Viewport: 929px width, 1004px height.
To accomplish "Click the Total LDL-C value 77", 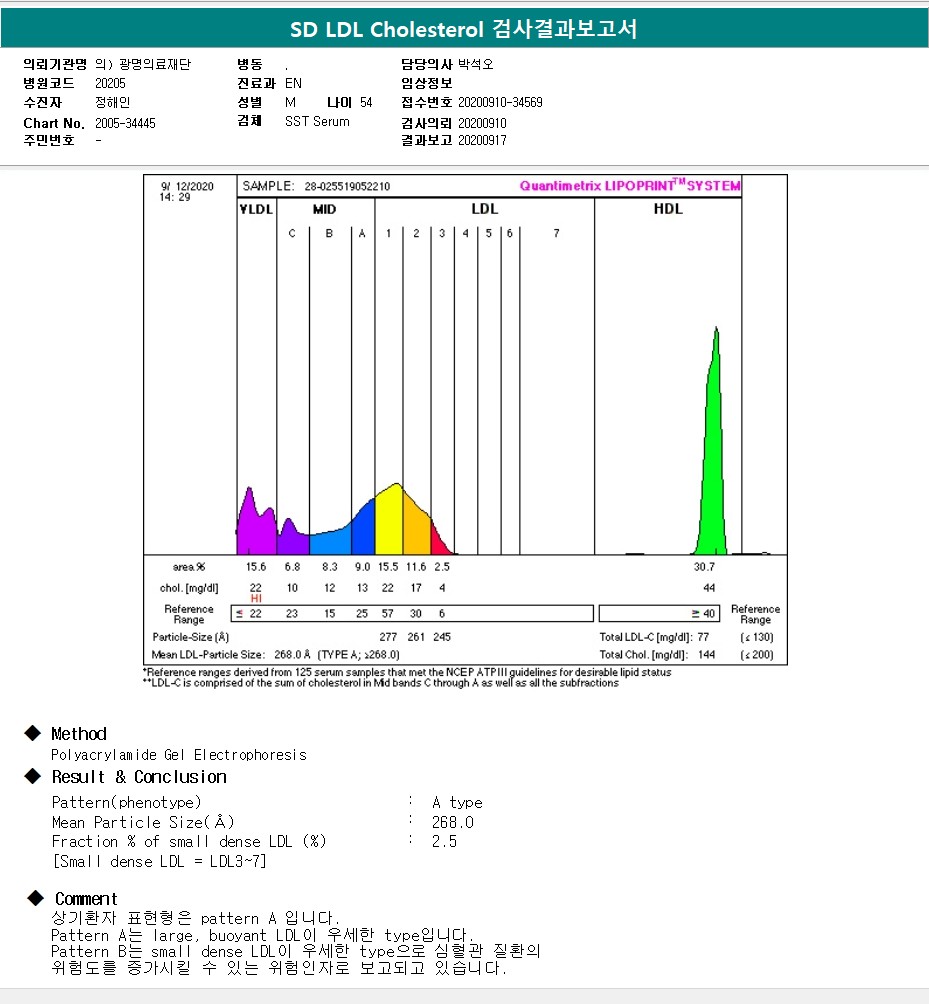I will click(704, 637).
